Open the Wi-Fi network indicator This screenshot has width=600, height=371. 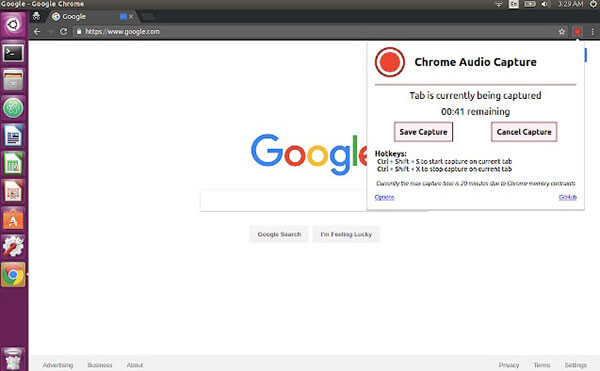tap(498, 4)
